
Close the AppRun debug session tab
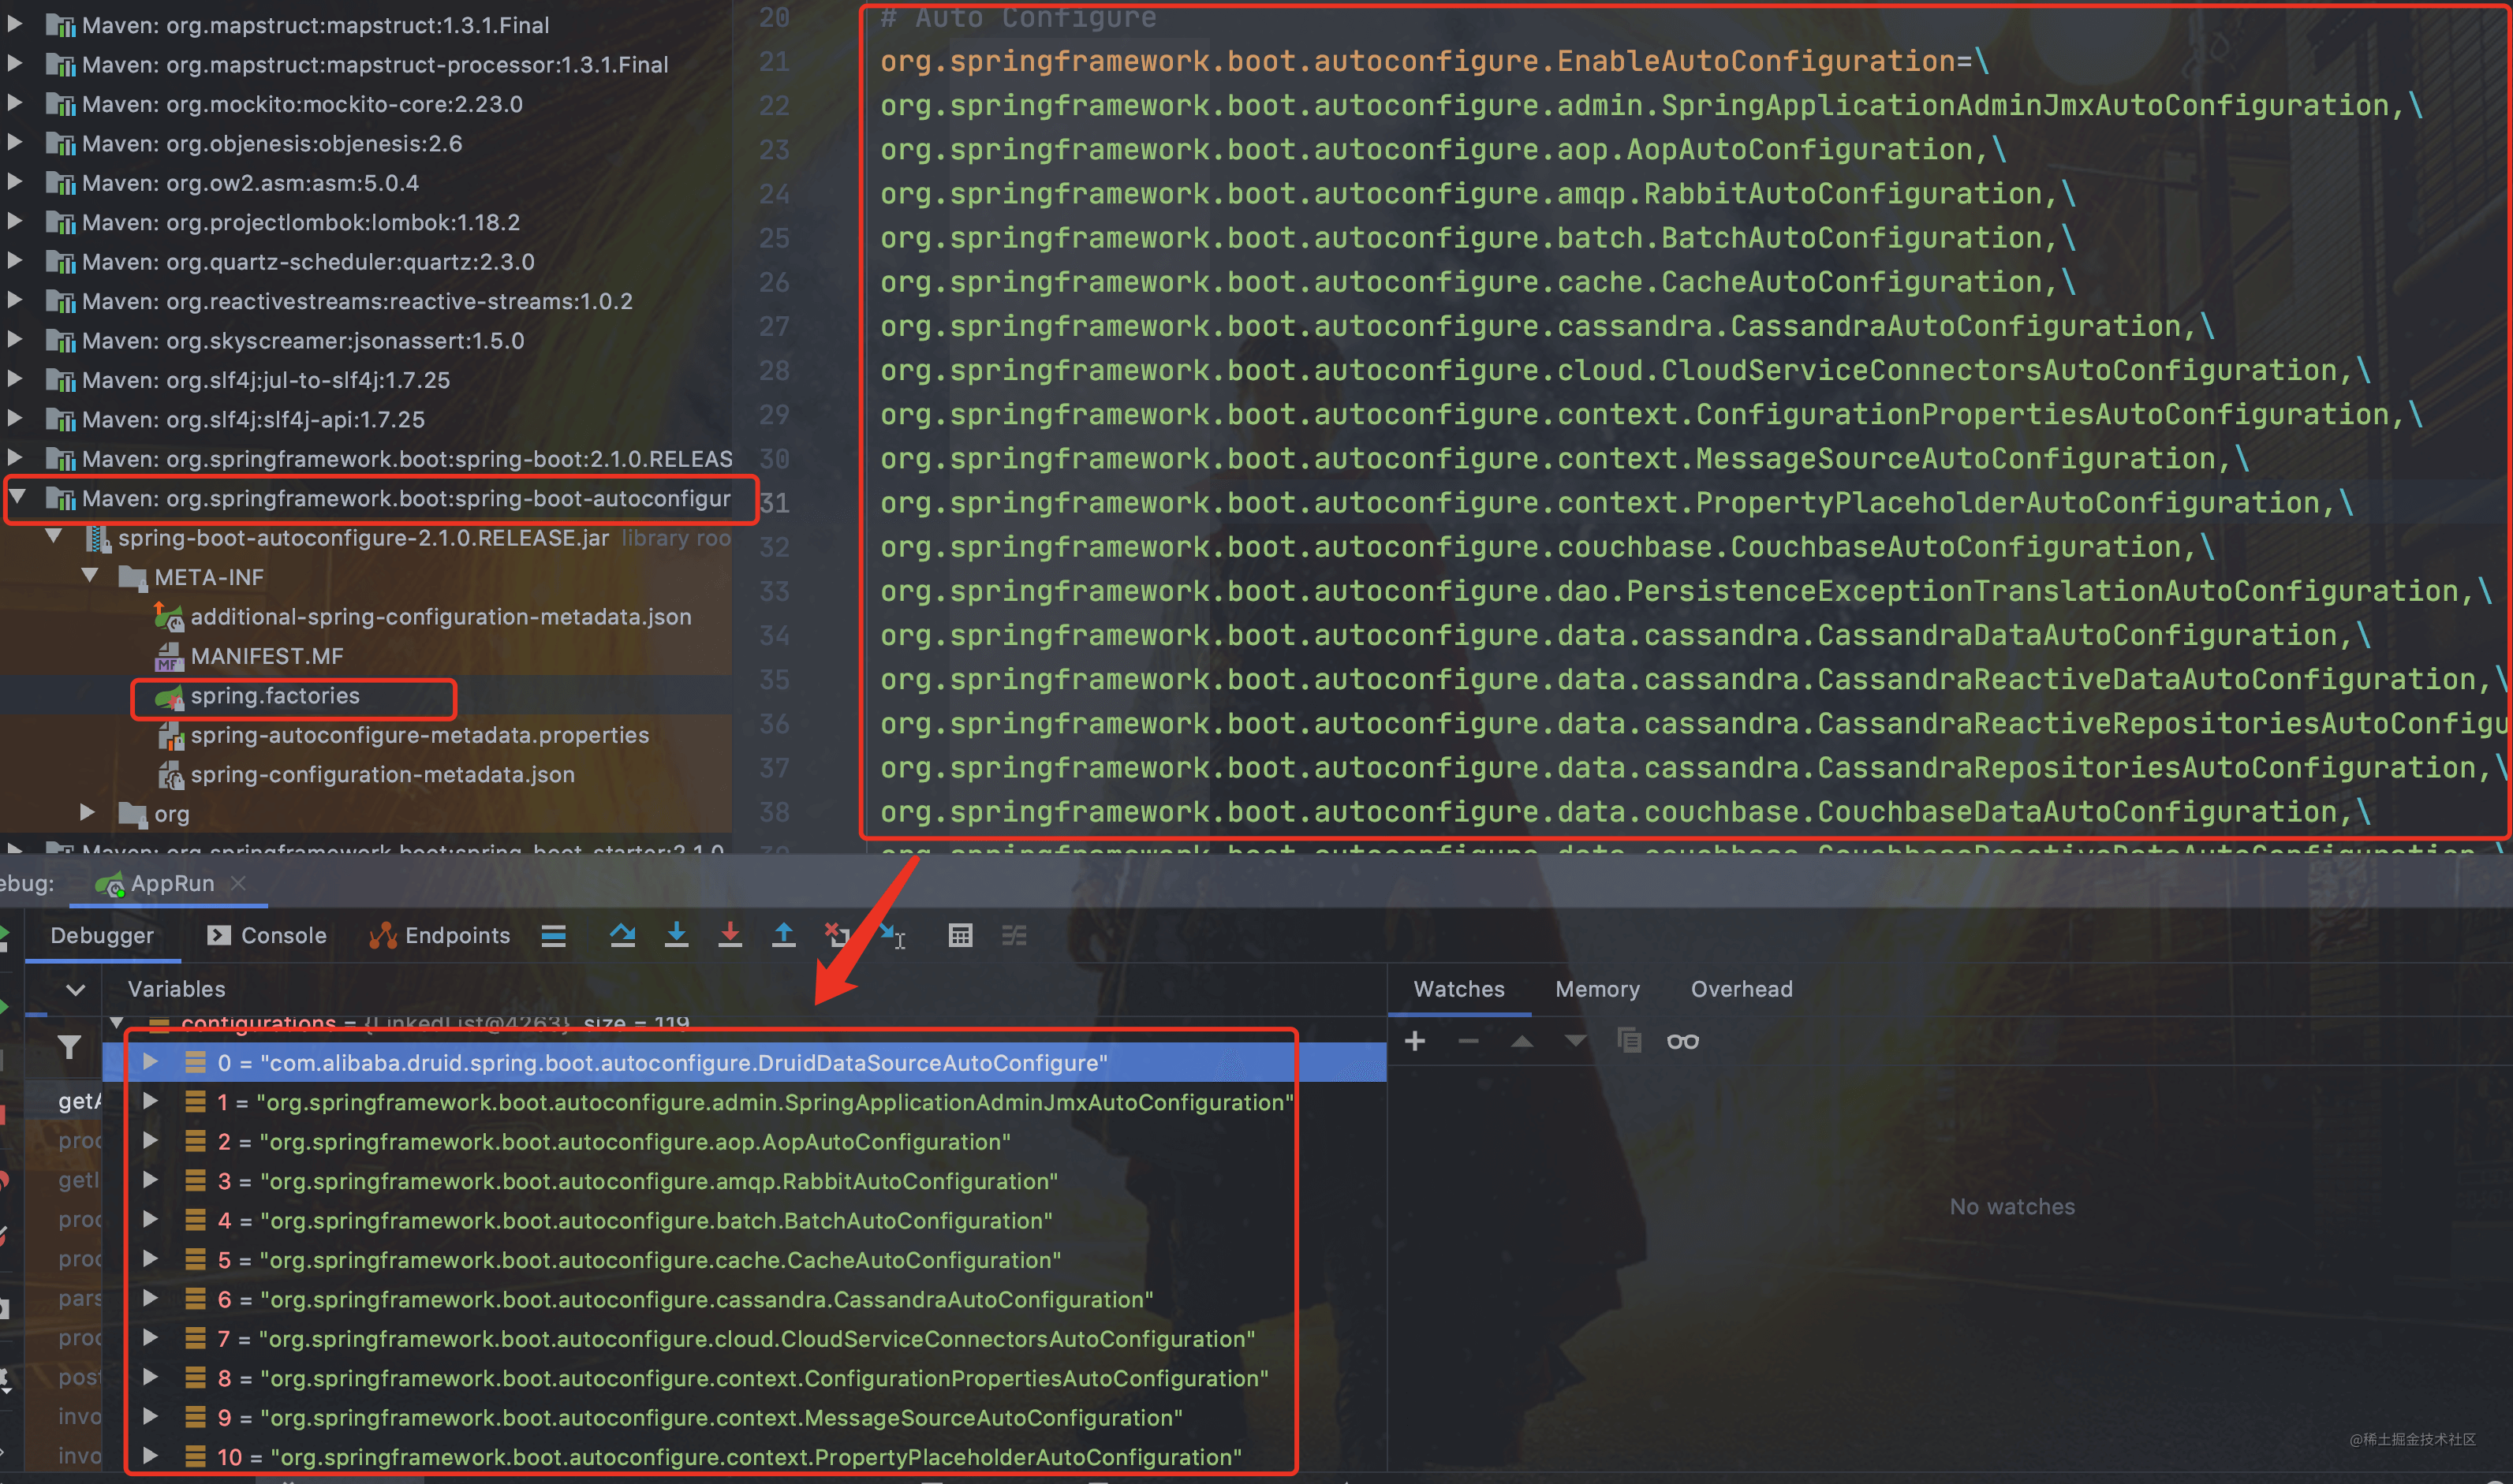[238, 883]
